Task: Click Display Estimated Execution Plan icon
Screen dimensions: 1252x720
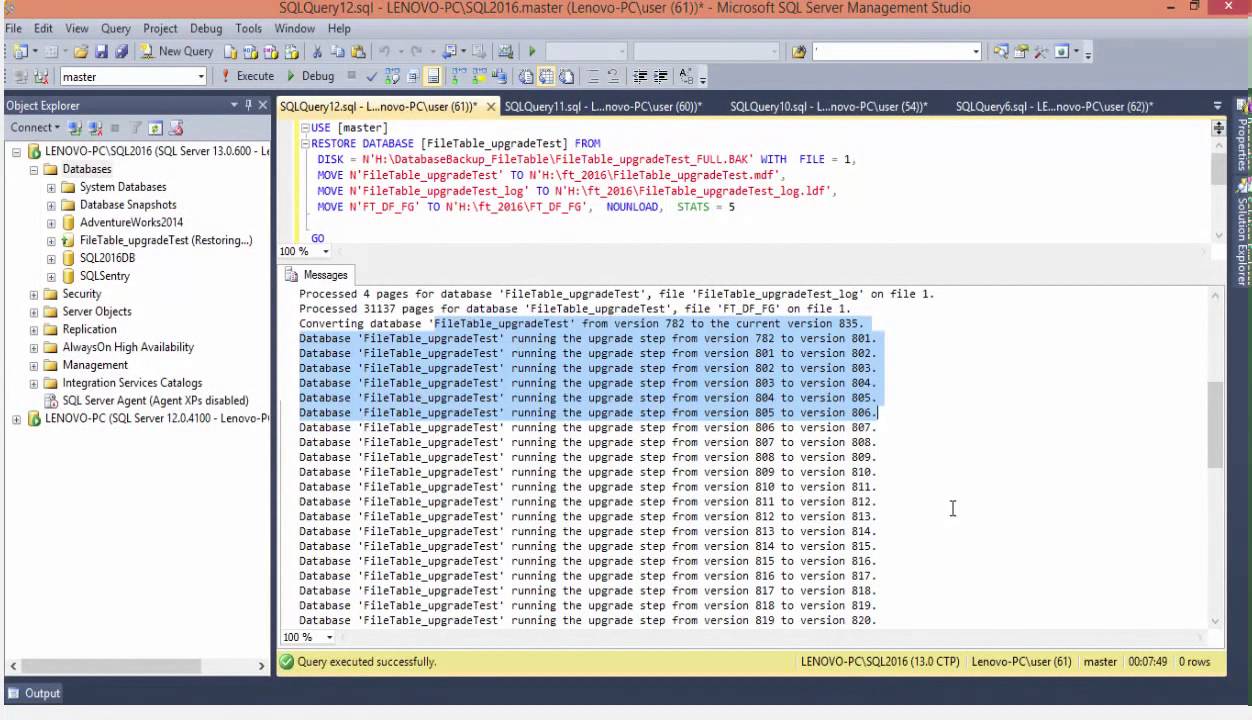Action: click(392, 76)
